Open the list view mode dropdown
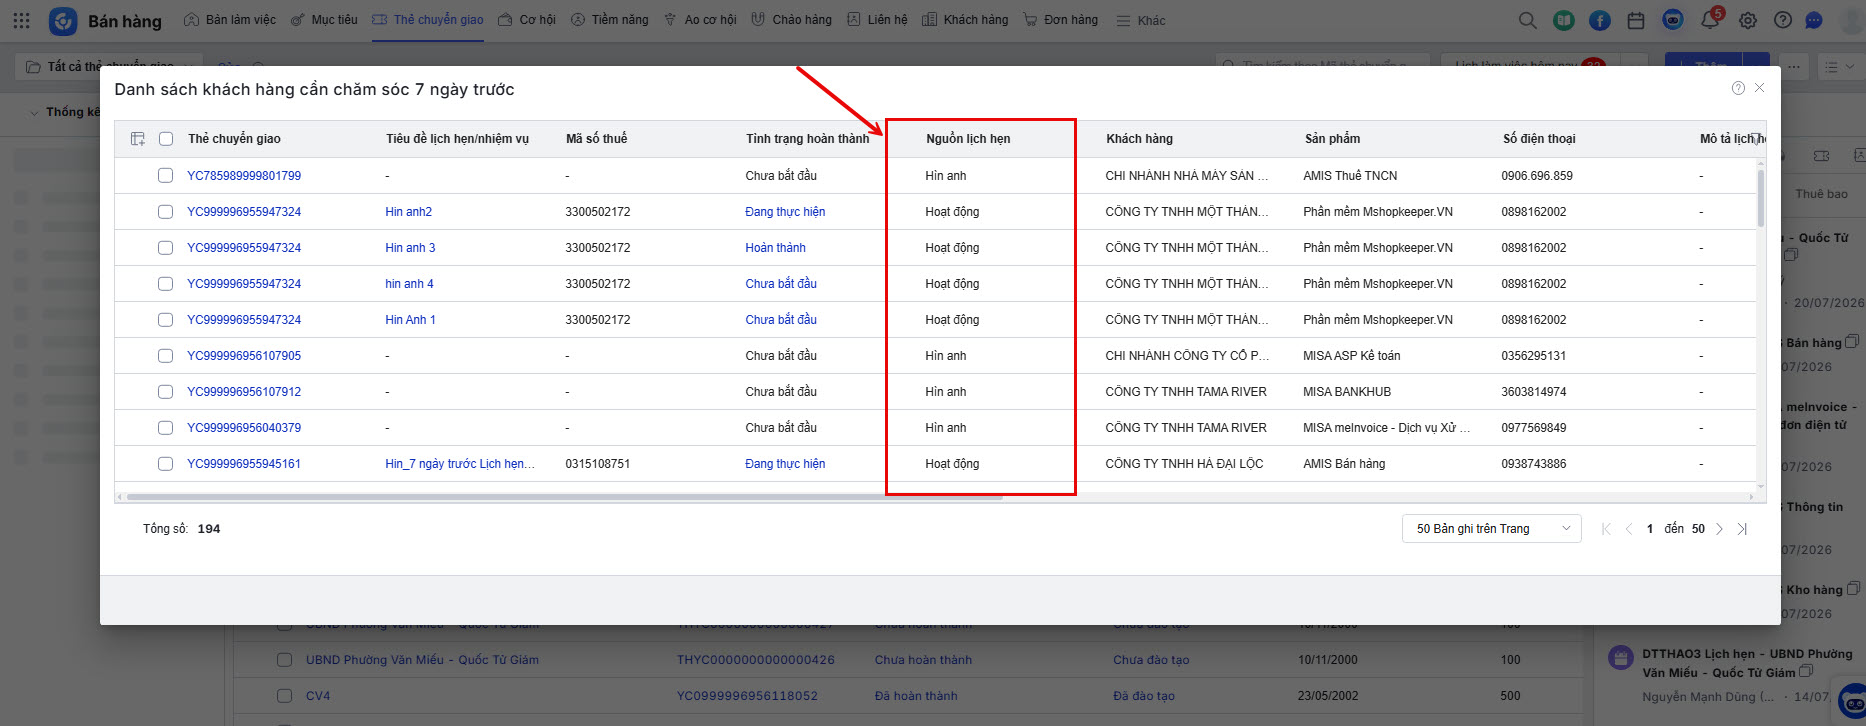Screen dimensions: 1866x726 pyautogui.click(x=1840, y=67)
